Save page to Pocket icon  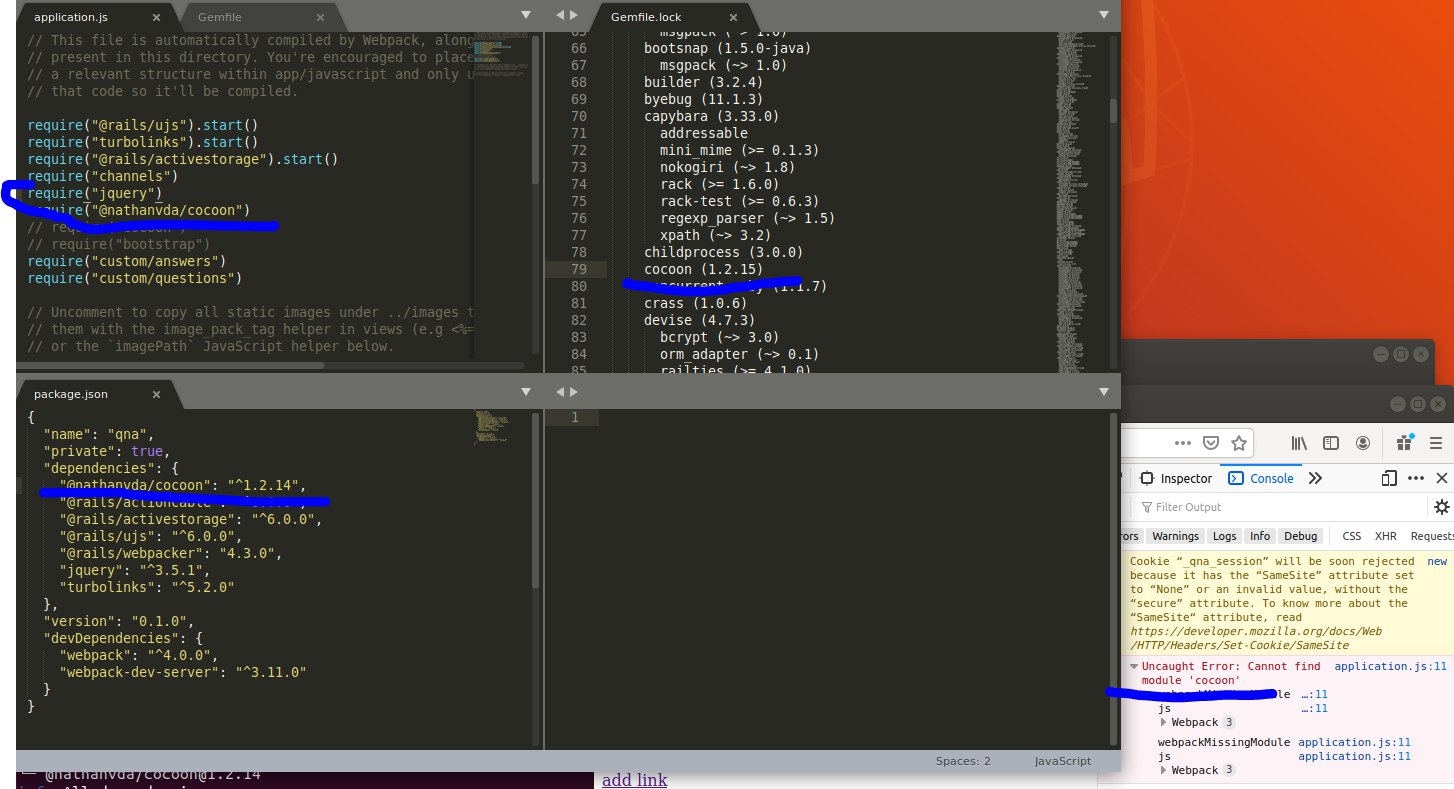(x=1210, y=443)
